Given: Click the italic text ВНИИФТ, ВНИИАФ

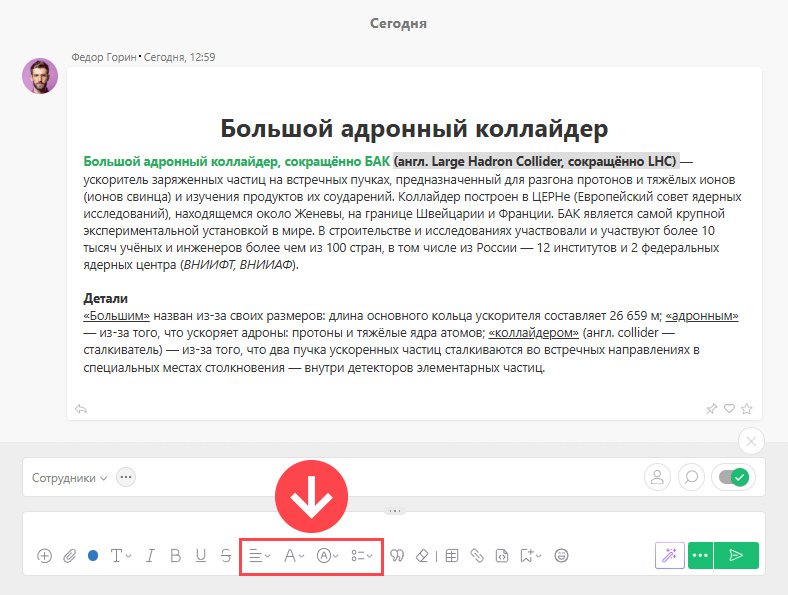Looking at the screenshot, I should coord(238,264).
